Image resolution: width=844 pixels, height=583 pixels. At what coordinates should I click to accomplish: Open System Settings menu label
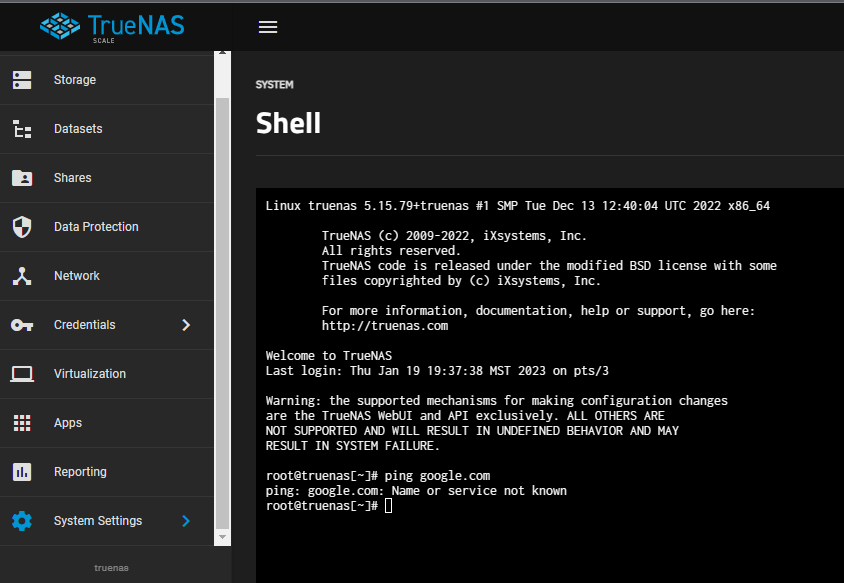98,521
